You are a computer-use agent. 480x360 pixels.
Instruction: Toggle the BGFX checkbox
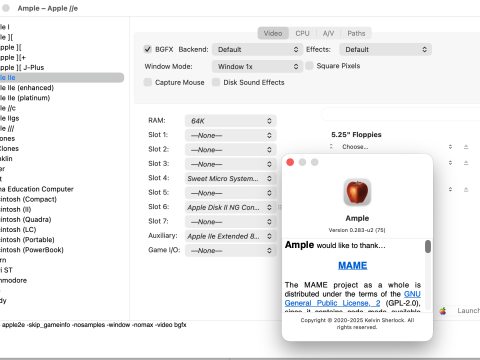[x=148, y=49]
